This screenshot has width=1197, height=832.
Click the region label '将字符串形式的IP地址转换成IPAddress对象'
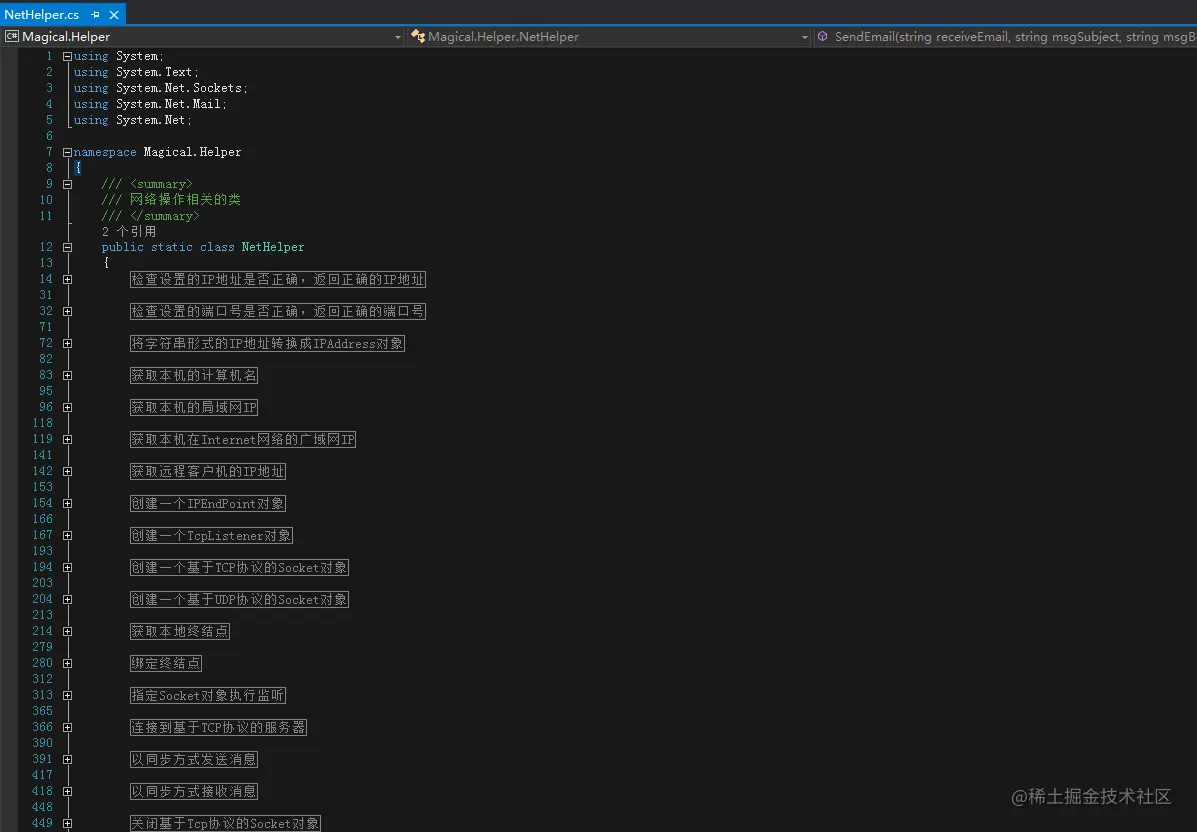[267, 343]
